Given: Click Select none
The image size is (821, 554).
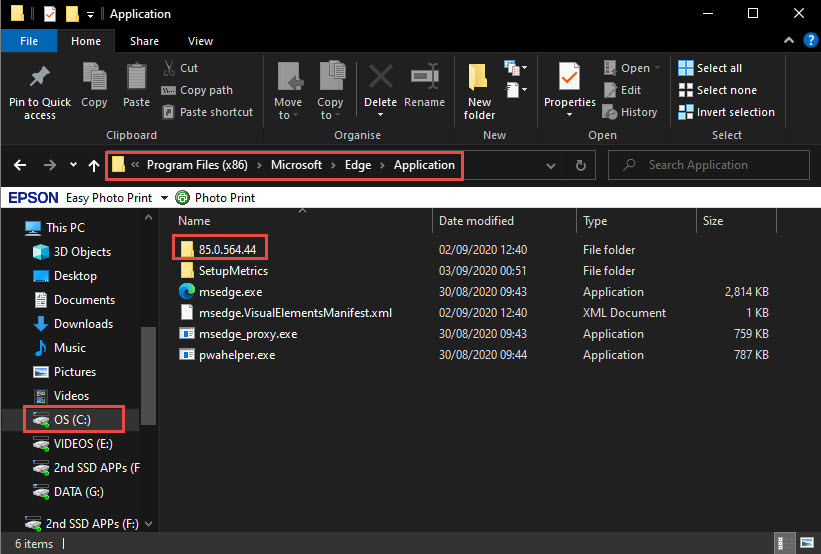Looking at the screenshot, I should [717, 90].
